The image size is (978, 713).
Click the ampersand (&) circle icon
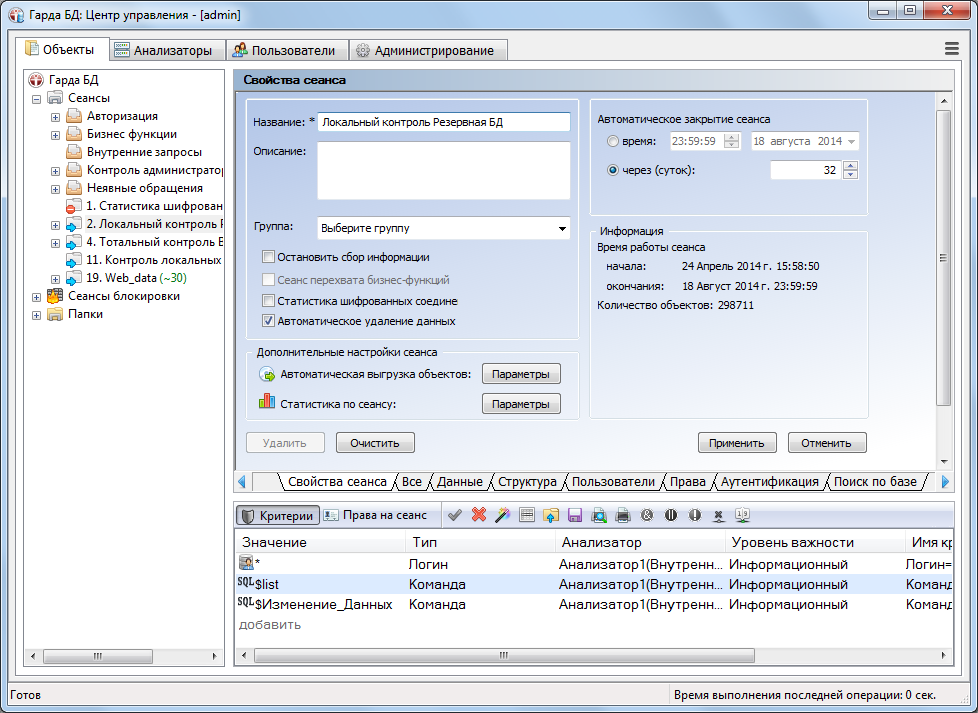pos(647,515)
